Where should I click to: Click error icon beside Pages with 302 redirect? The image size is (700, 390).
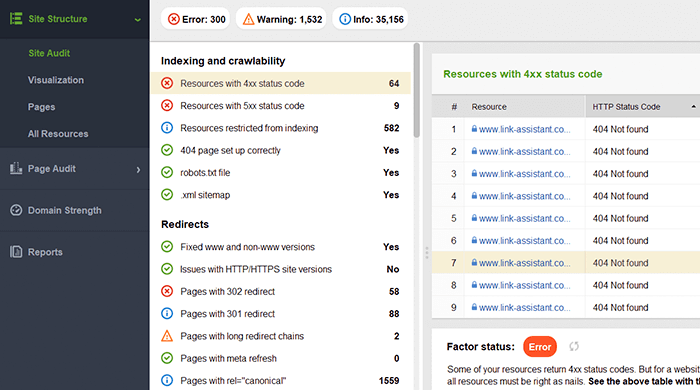167,291
